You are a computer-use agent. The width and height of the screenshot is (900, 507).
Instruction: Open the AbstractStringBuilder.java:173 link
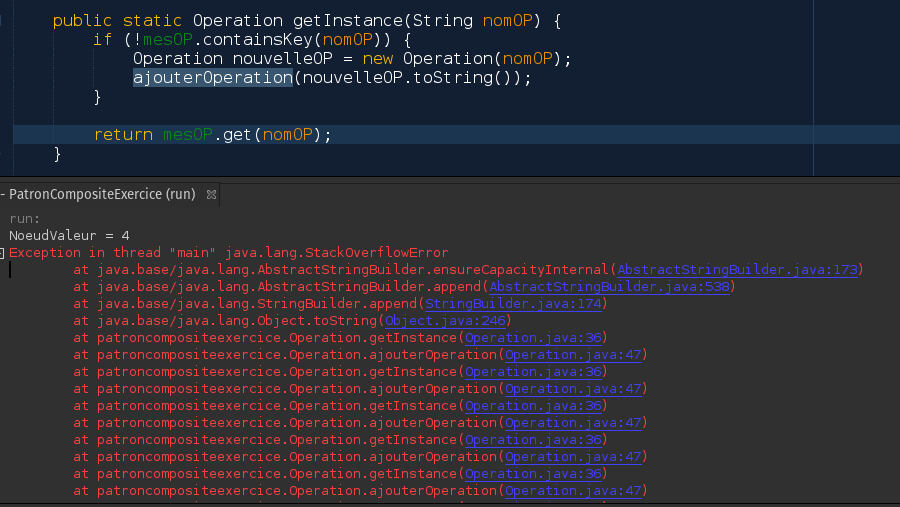click(x=739, y=270)
